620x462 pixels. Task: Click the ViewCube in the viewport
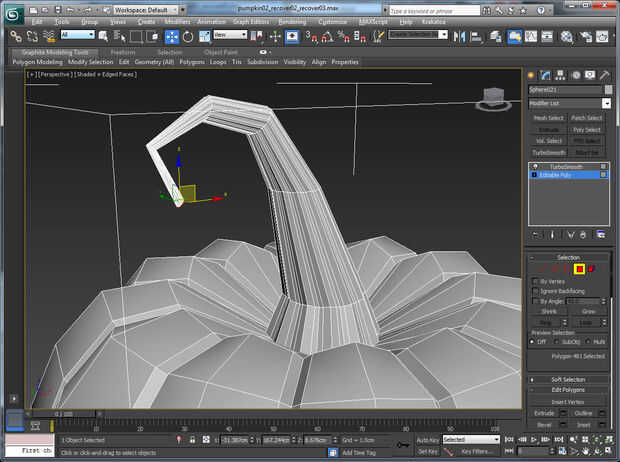click(x=492, y=98)
